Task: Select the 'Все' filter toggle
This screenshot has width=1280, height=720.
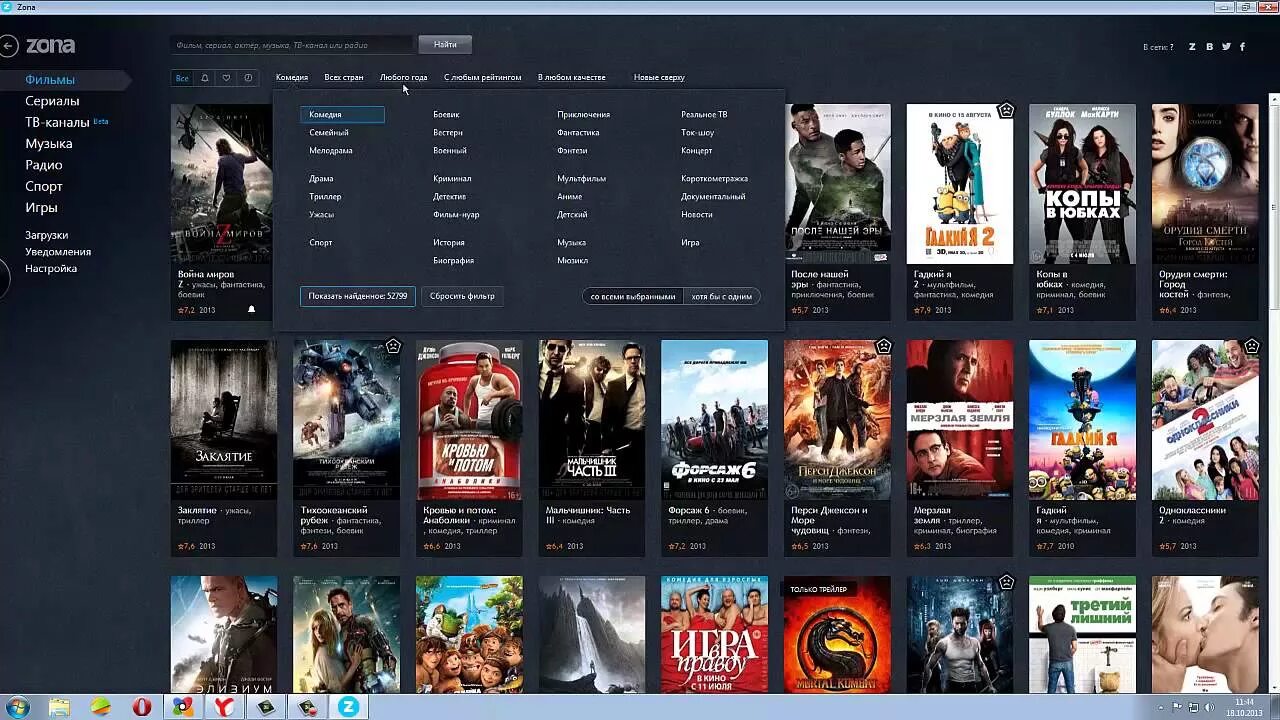Action: click(x=182, y=77)
